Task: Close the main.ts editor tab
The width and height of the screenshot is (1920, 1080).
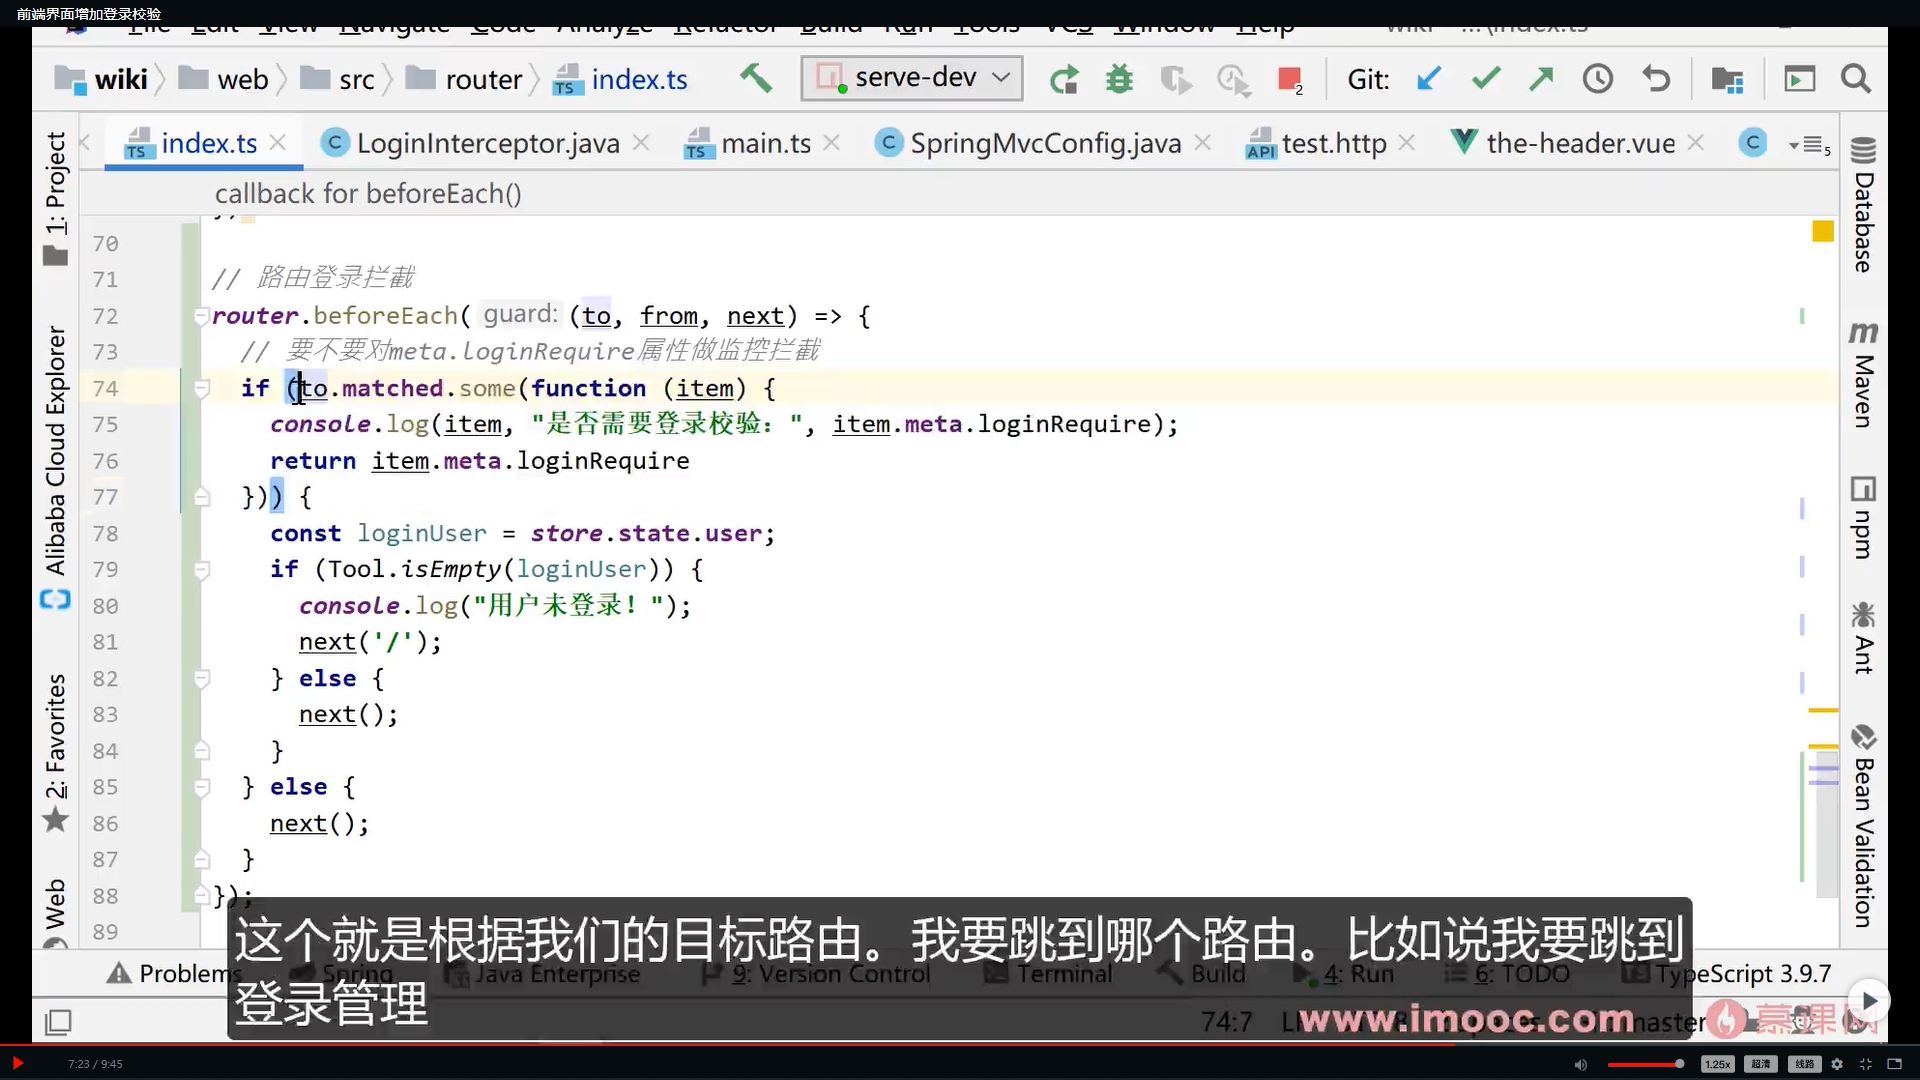Action: coord(831,144)
